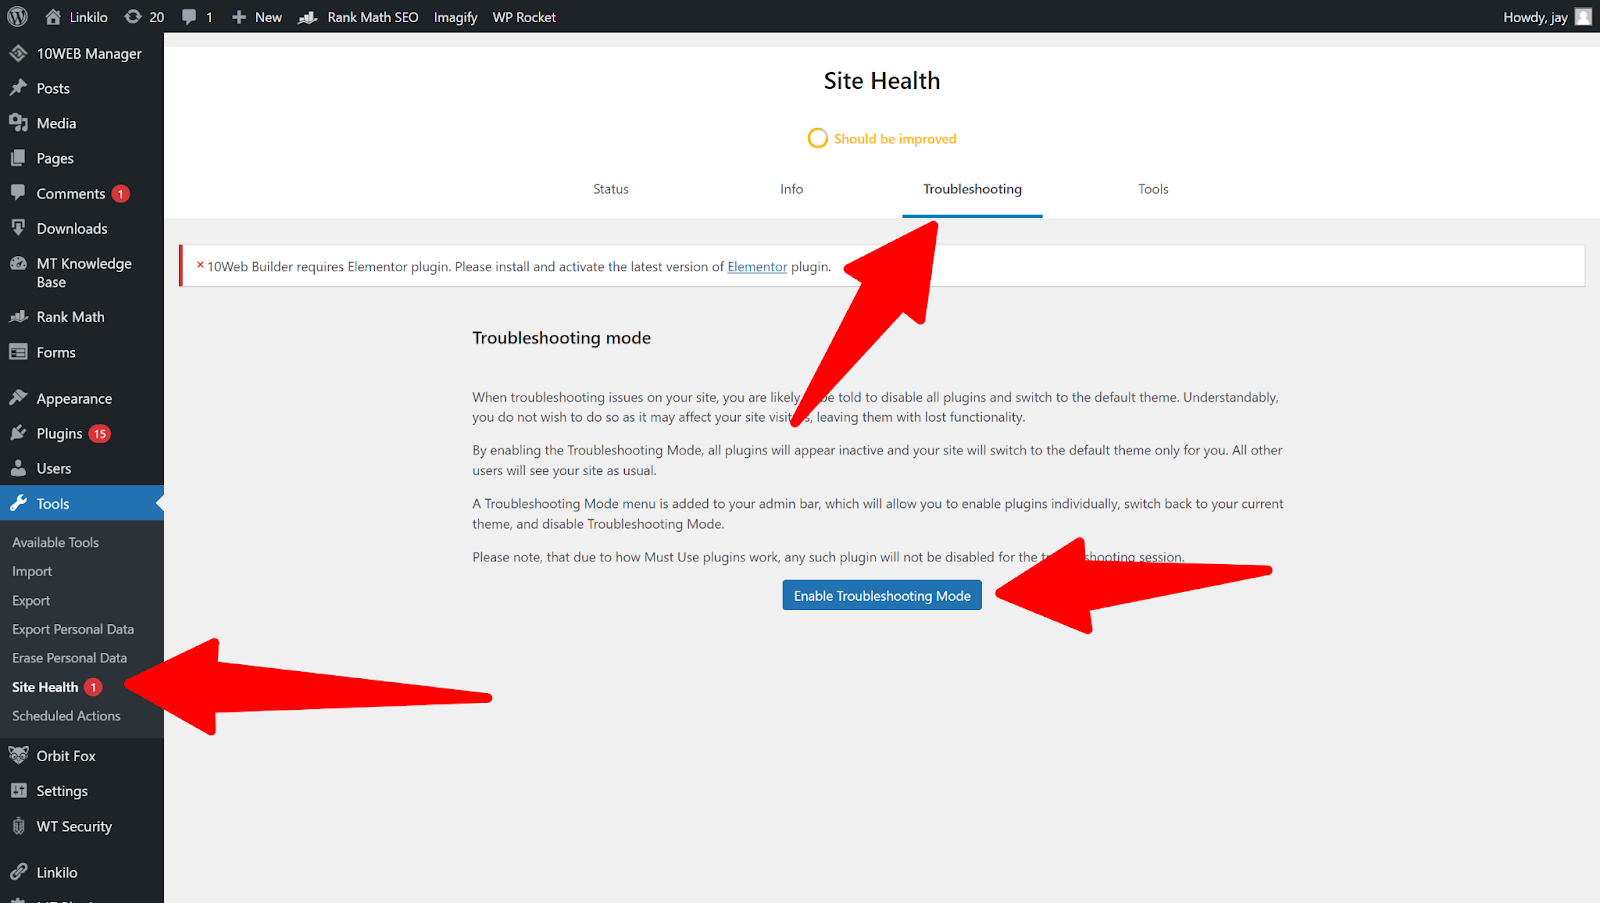Open the Linkilo site home icon

click(53, 17)
